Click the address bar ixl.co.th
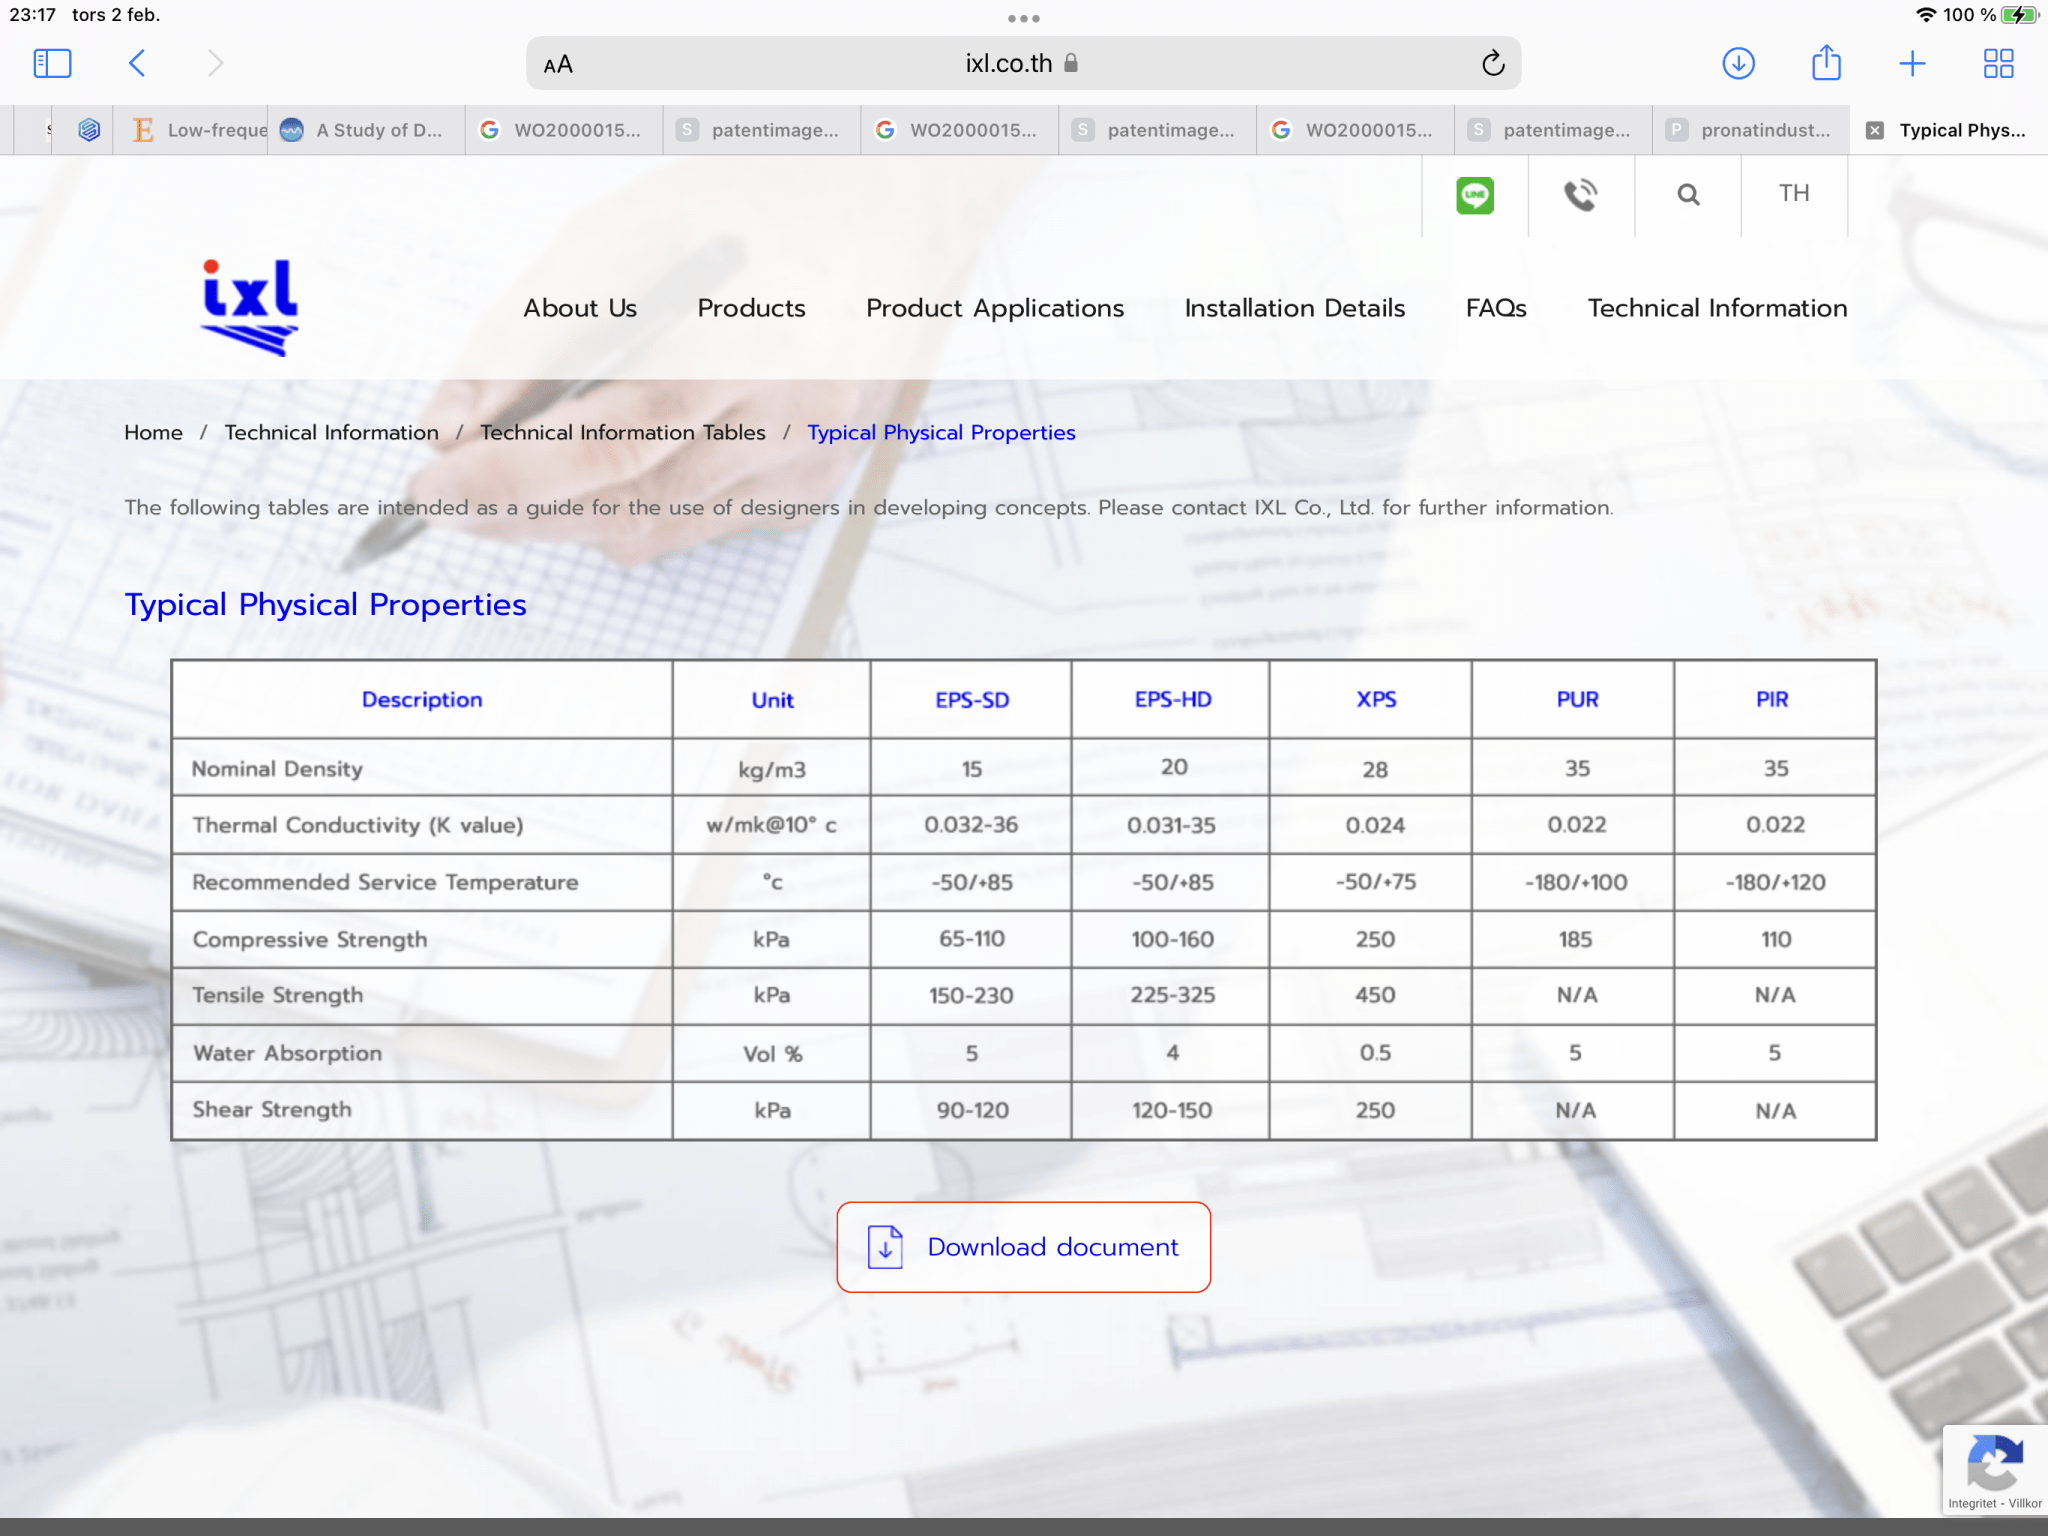Screen dimensions: 2048x1536 click(1023, 64)
